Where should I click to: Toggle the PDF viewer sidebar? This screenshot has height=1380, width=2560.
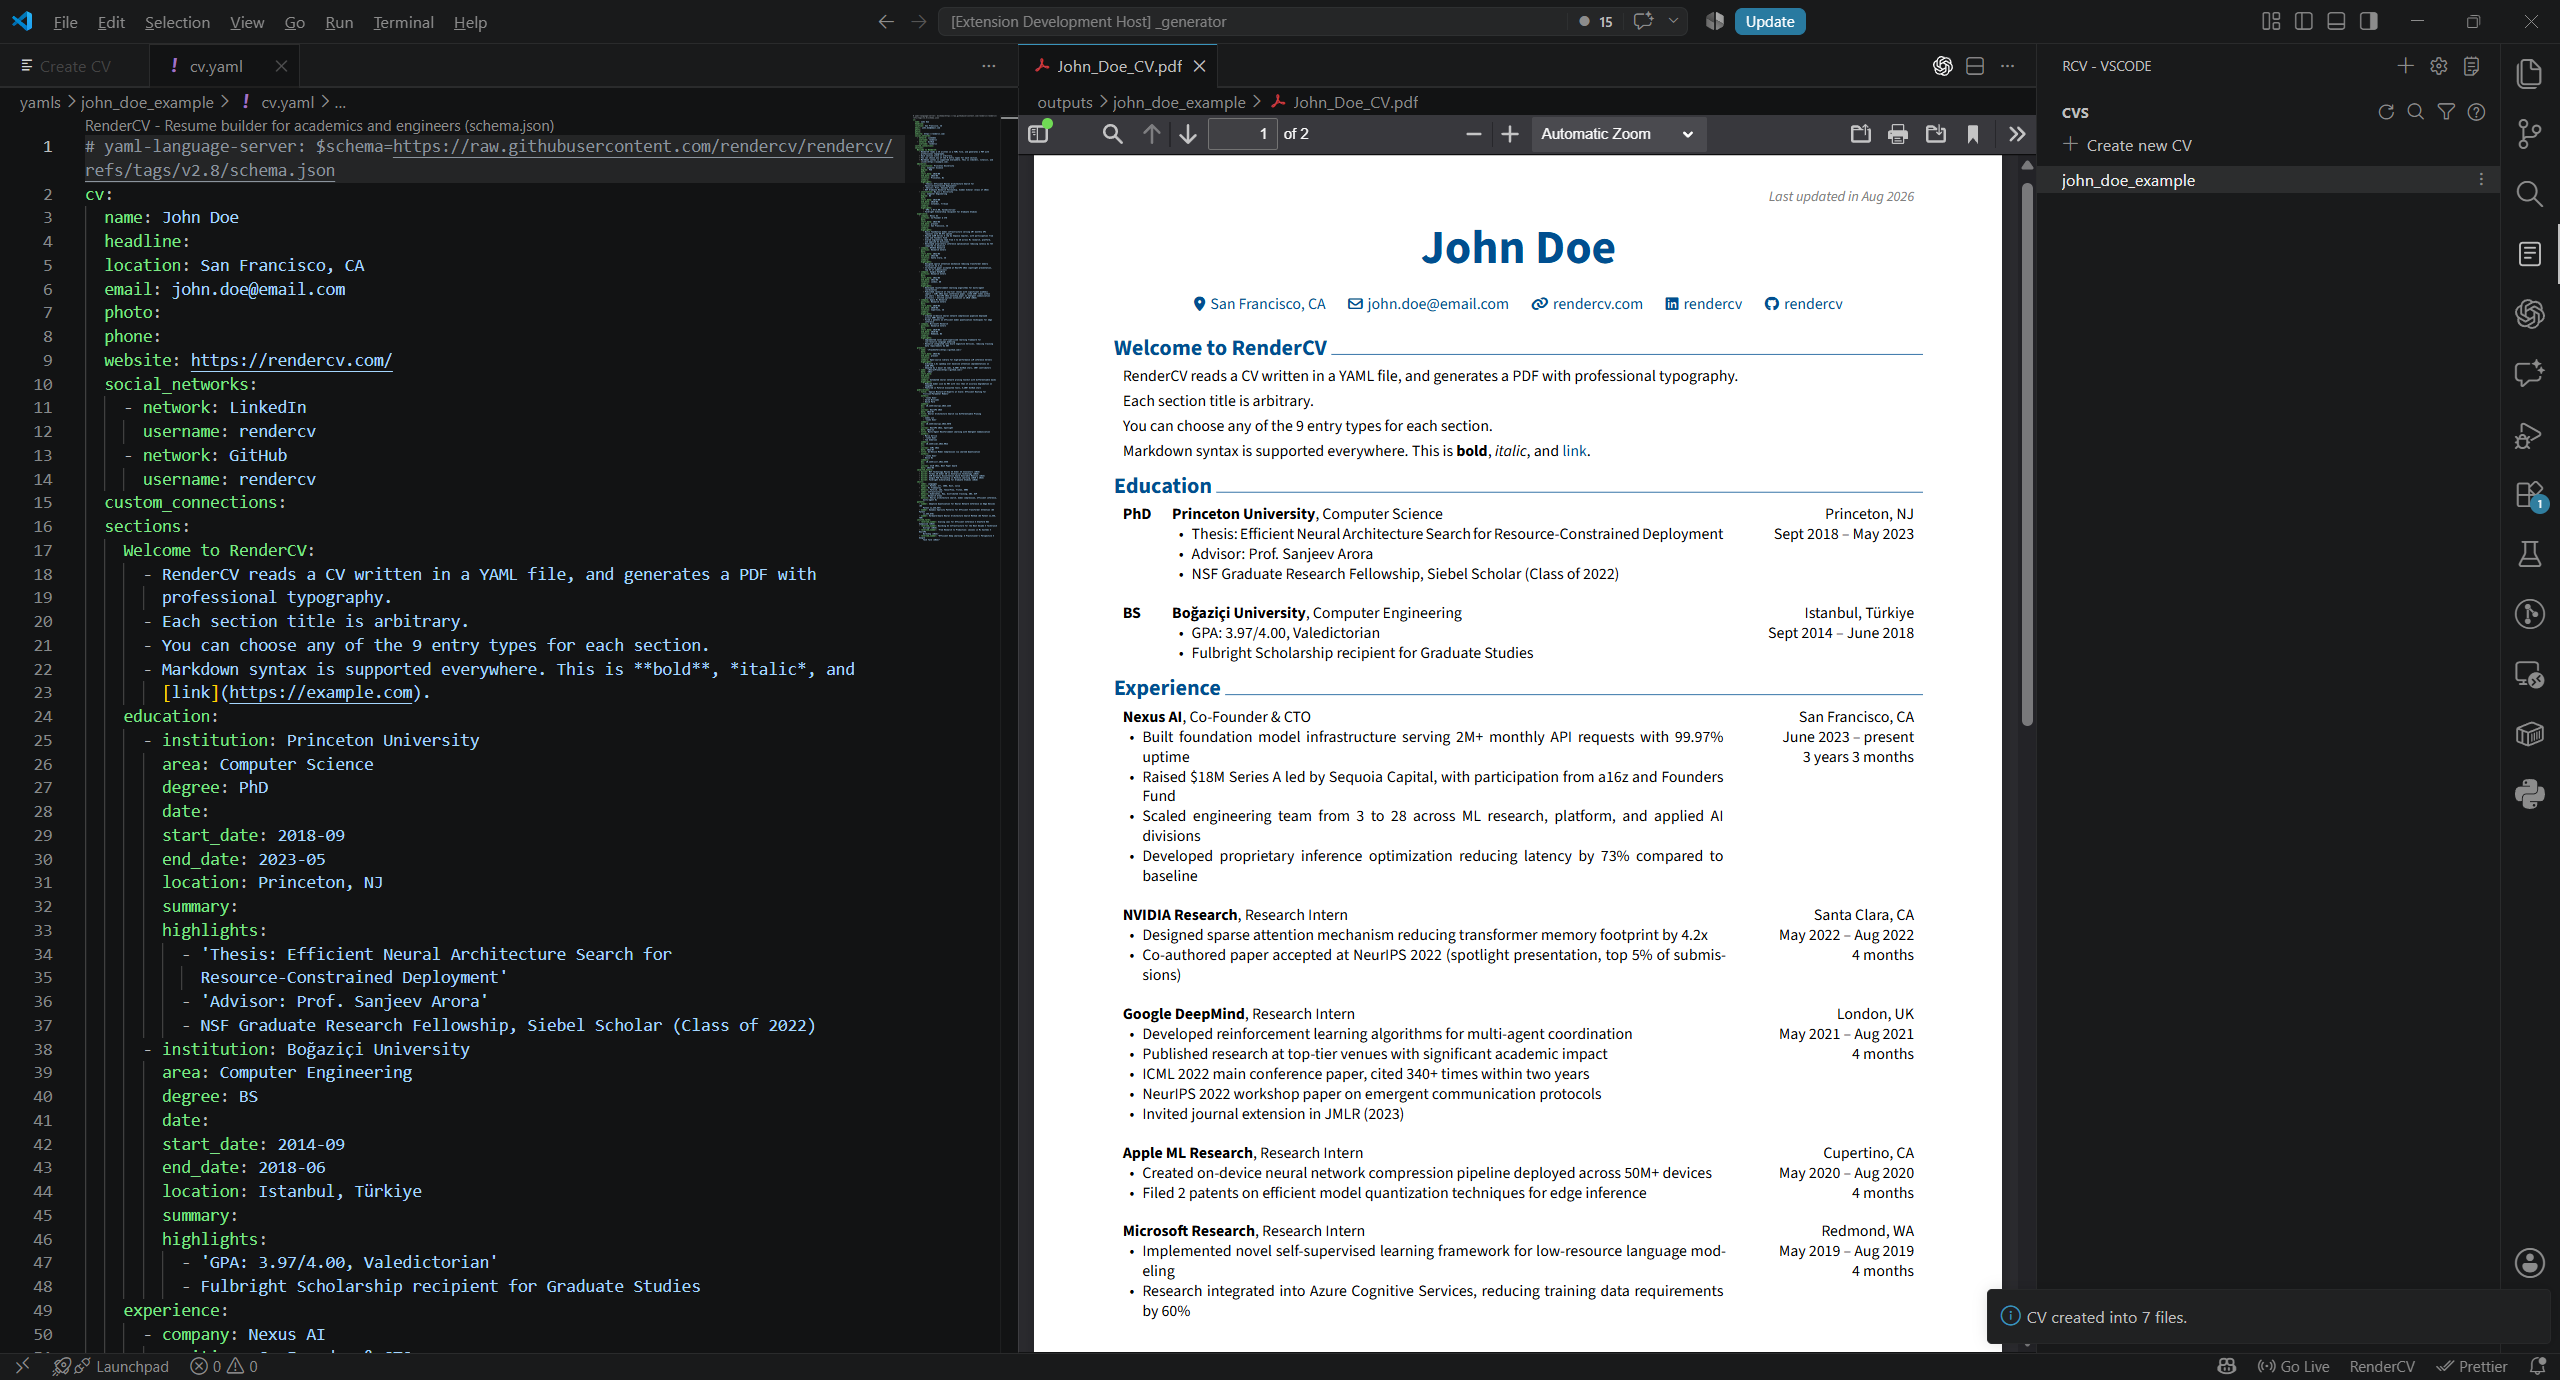pos(1039,134)
